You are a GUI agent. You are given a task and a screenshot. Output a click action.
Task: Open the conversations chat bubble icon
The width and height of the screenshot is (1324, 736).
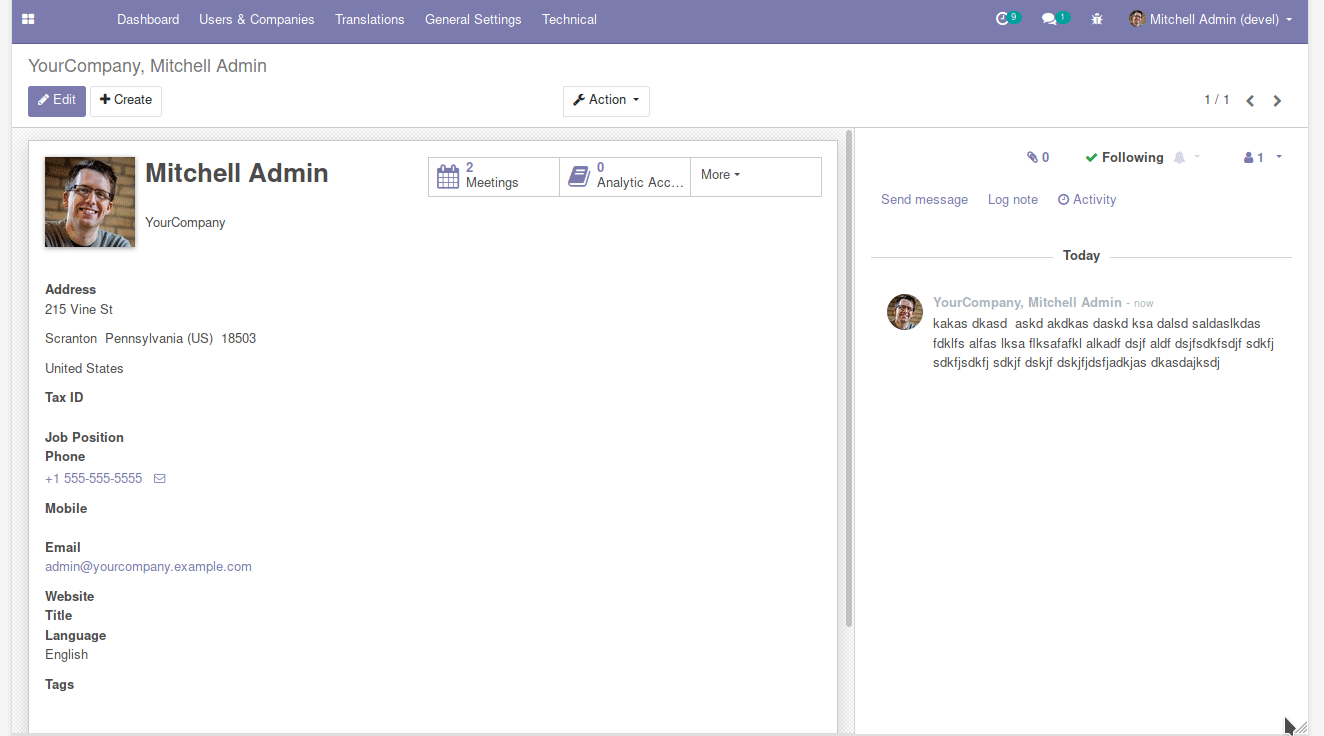(x=1049, y=19)
